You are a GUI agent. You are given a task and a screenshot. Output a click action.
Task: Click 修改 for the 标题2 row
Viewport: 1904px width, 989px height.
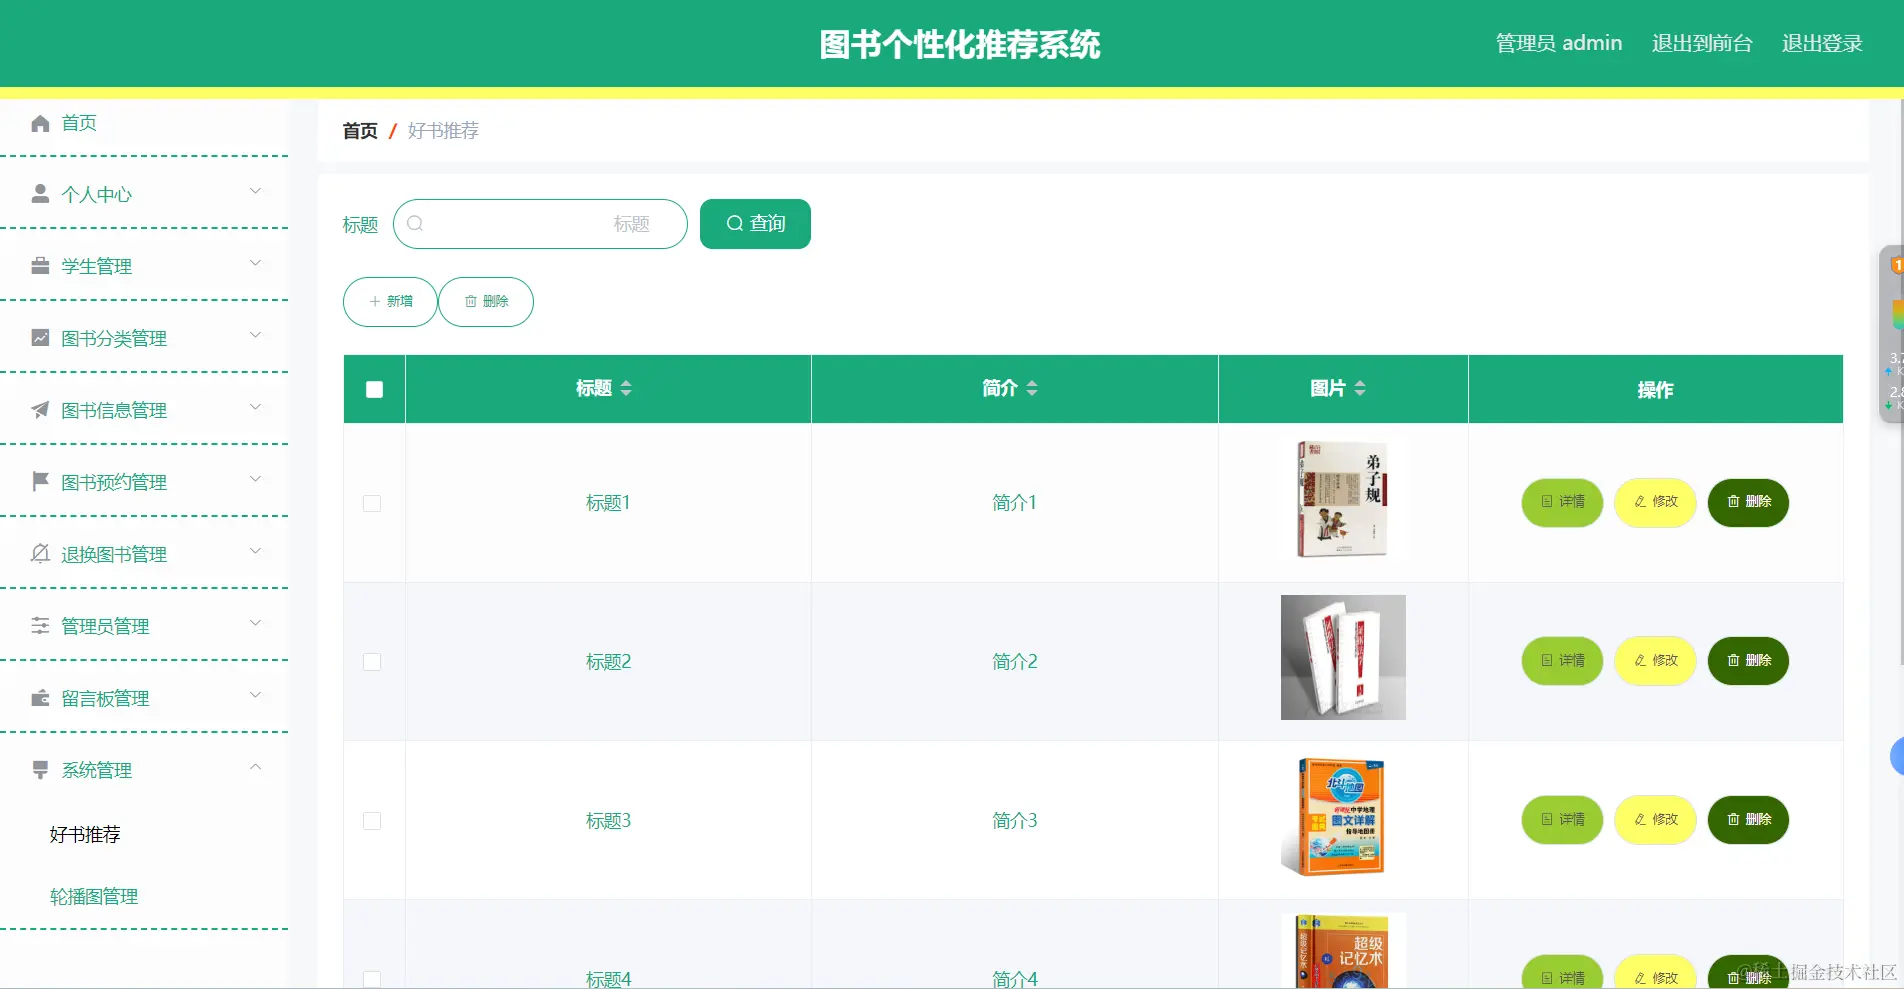click(1655, 661)
